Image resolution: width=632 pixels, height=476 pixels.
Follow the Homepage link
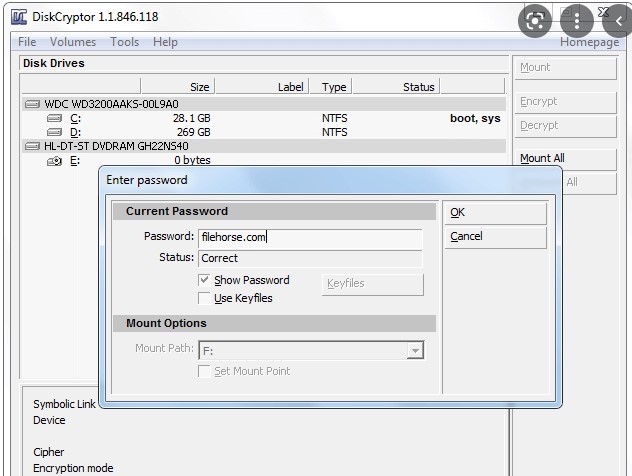pos(589,42)
